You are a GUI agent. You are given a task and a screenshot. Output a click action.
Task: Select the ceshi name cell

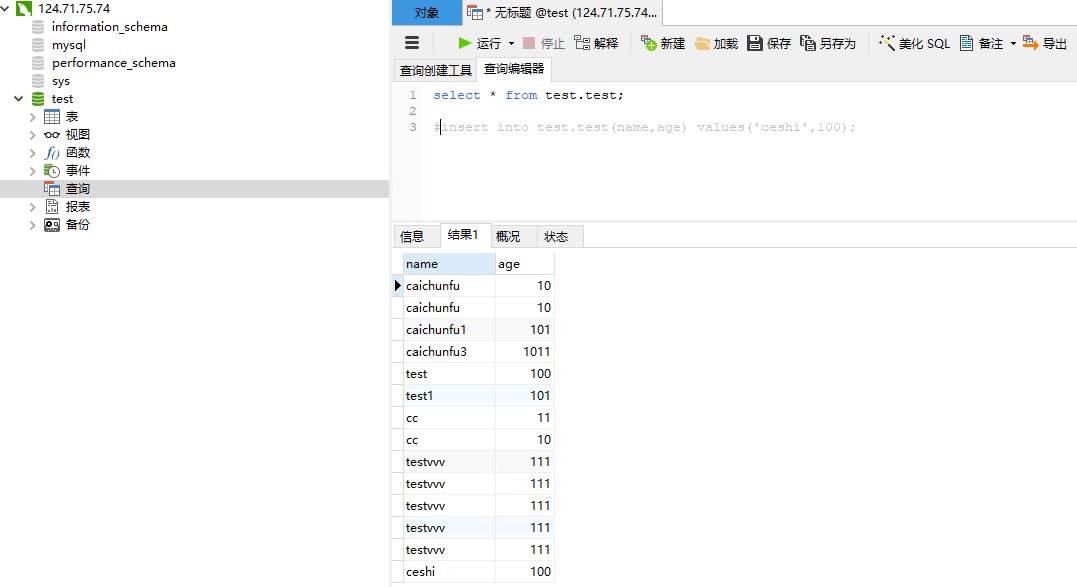449,571
